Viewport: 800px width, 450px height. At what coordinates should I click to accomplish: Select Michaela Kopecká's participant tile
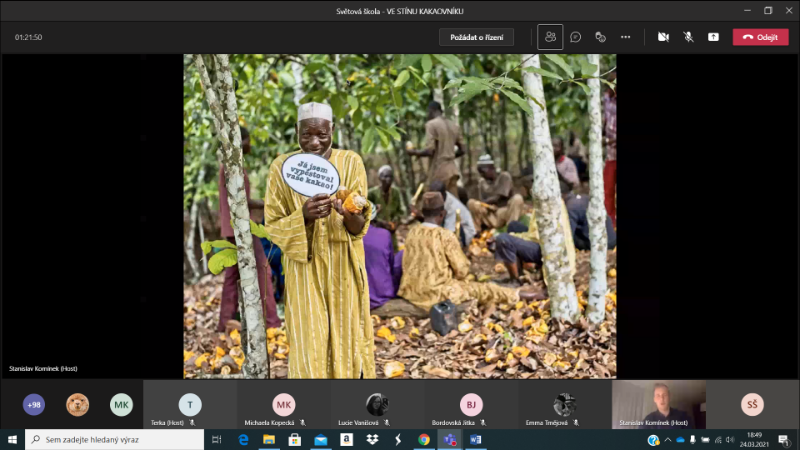(x=284, y=405)
